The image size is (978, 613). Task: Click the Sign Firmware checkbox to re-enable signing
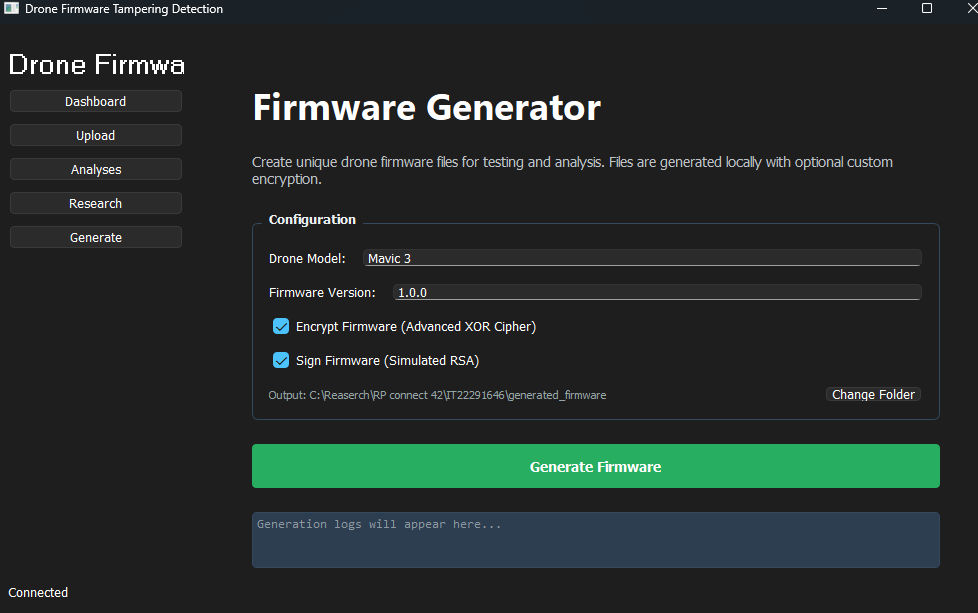pyautogui.click(x=281, y=360)
